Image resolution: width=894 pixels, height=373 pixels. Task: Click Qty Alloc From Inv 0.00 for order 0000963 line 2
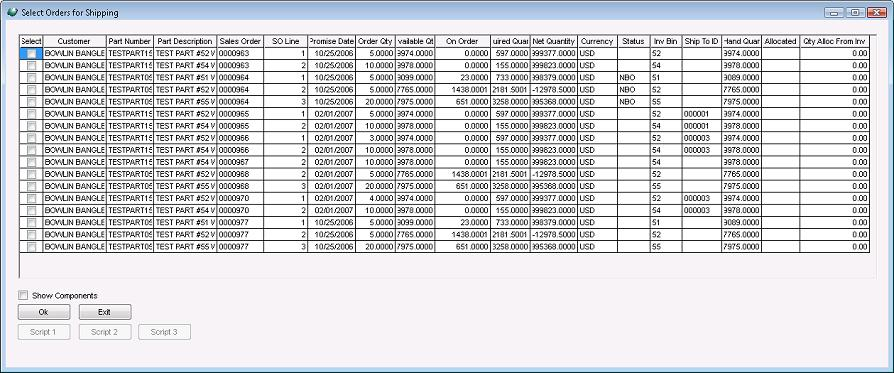click(834, 66)
